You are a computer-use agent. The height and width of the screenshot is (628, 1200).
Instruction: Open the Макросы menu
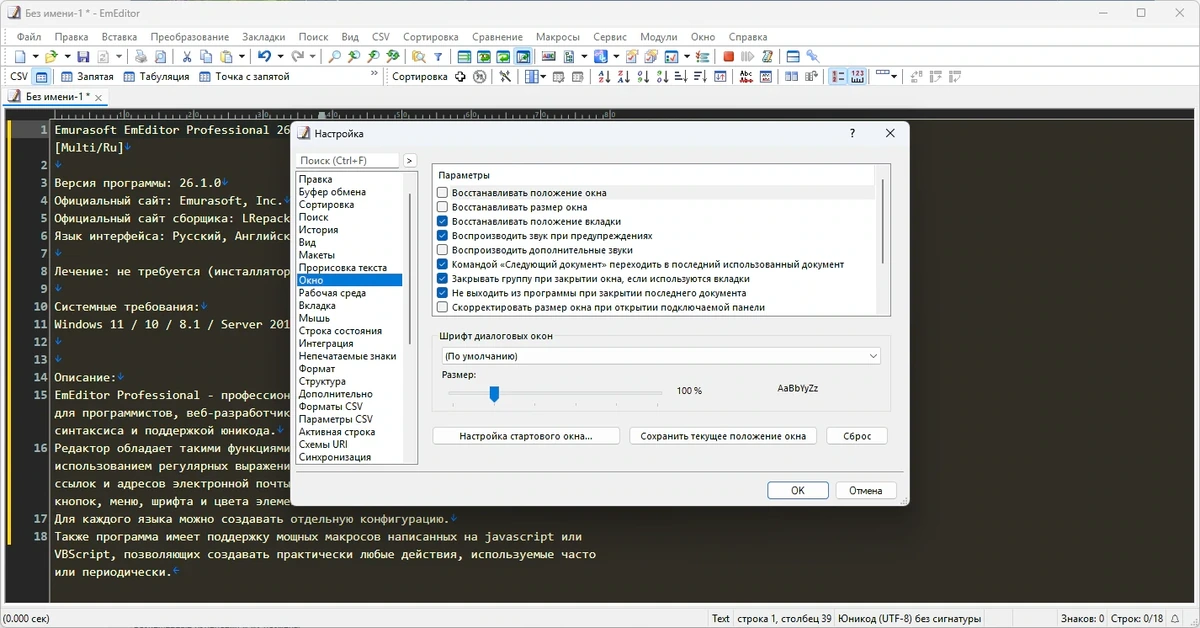coord(557,36)
